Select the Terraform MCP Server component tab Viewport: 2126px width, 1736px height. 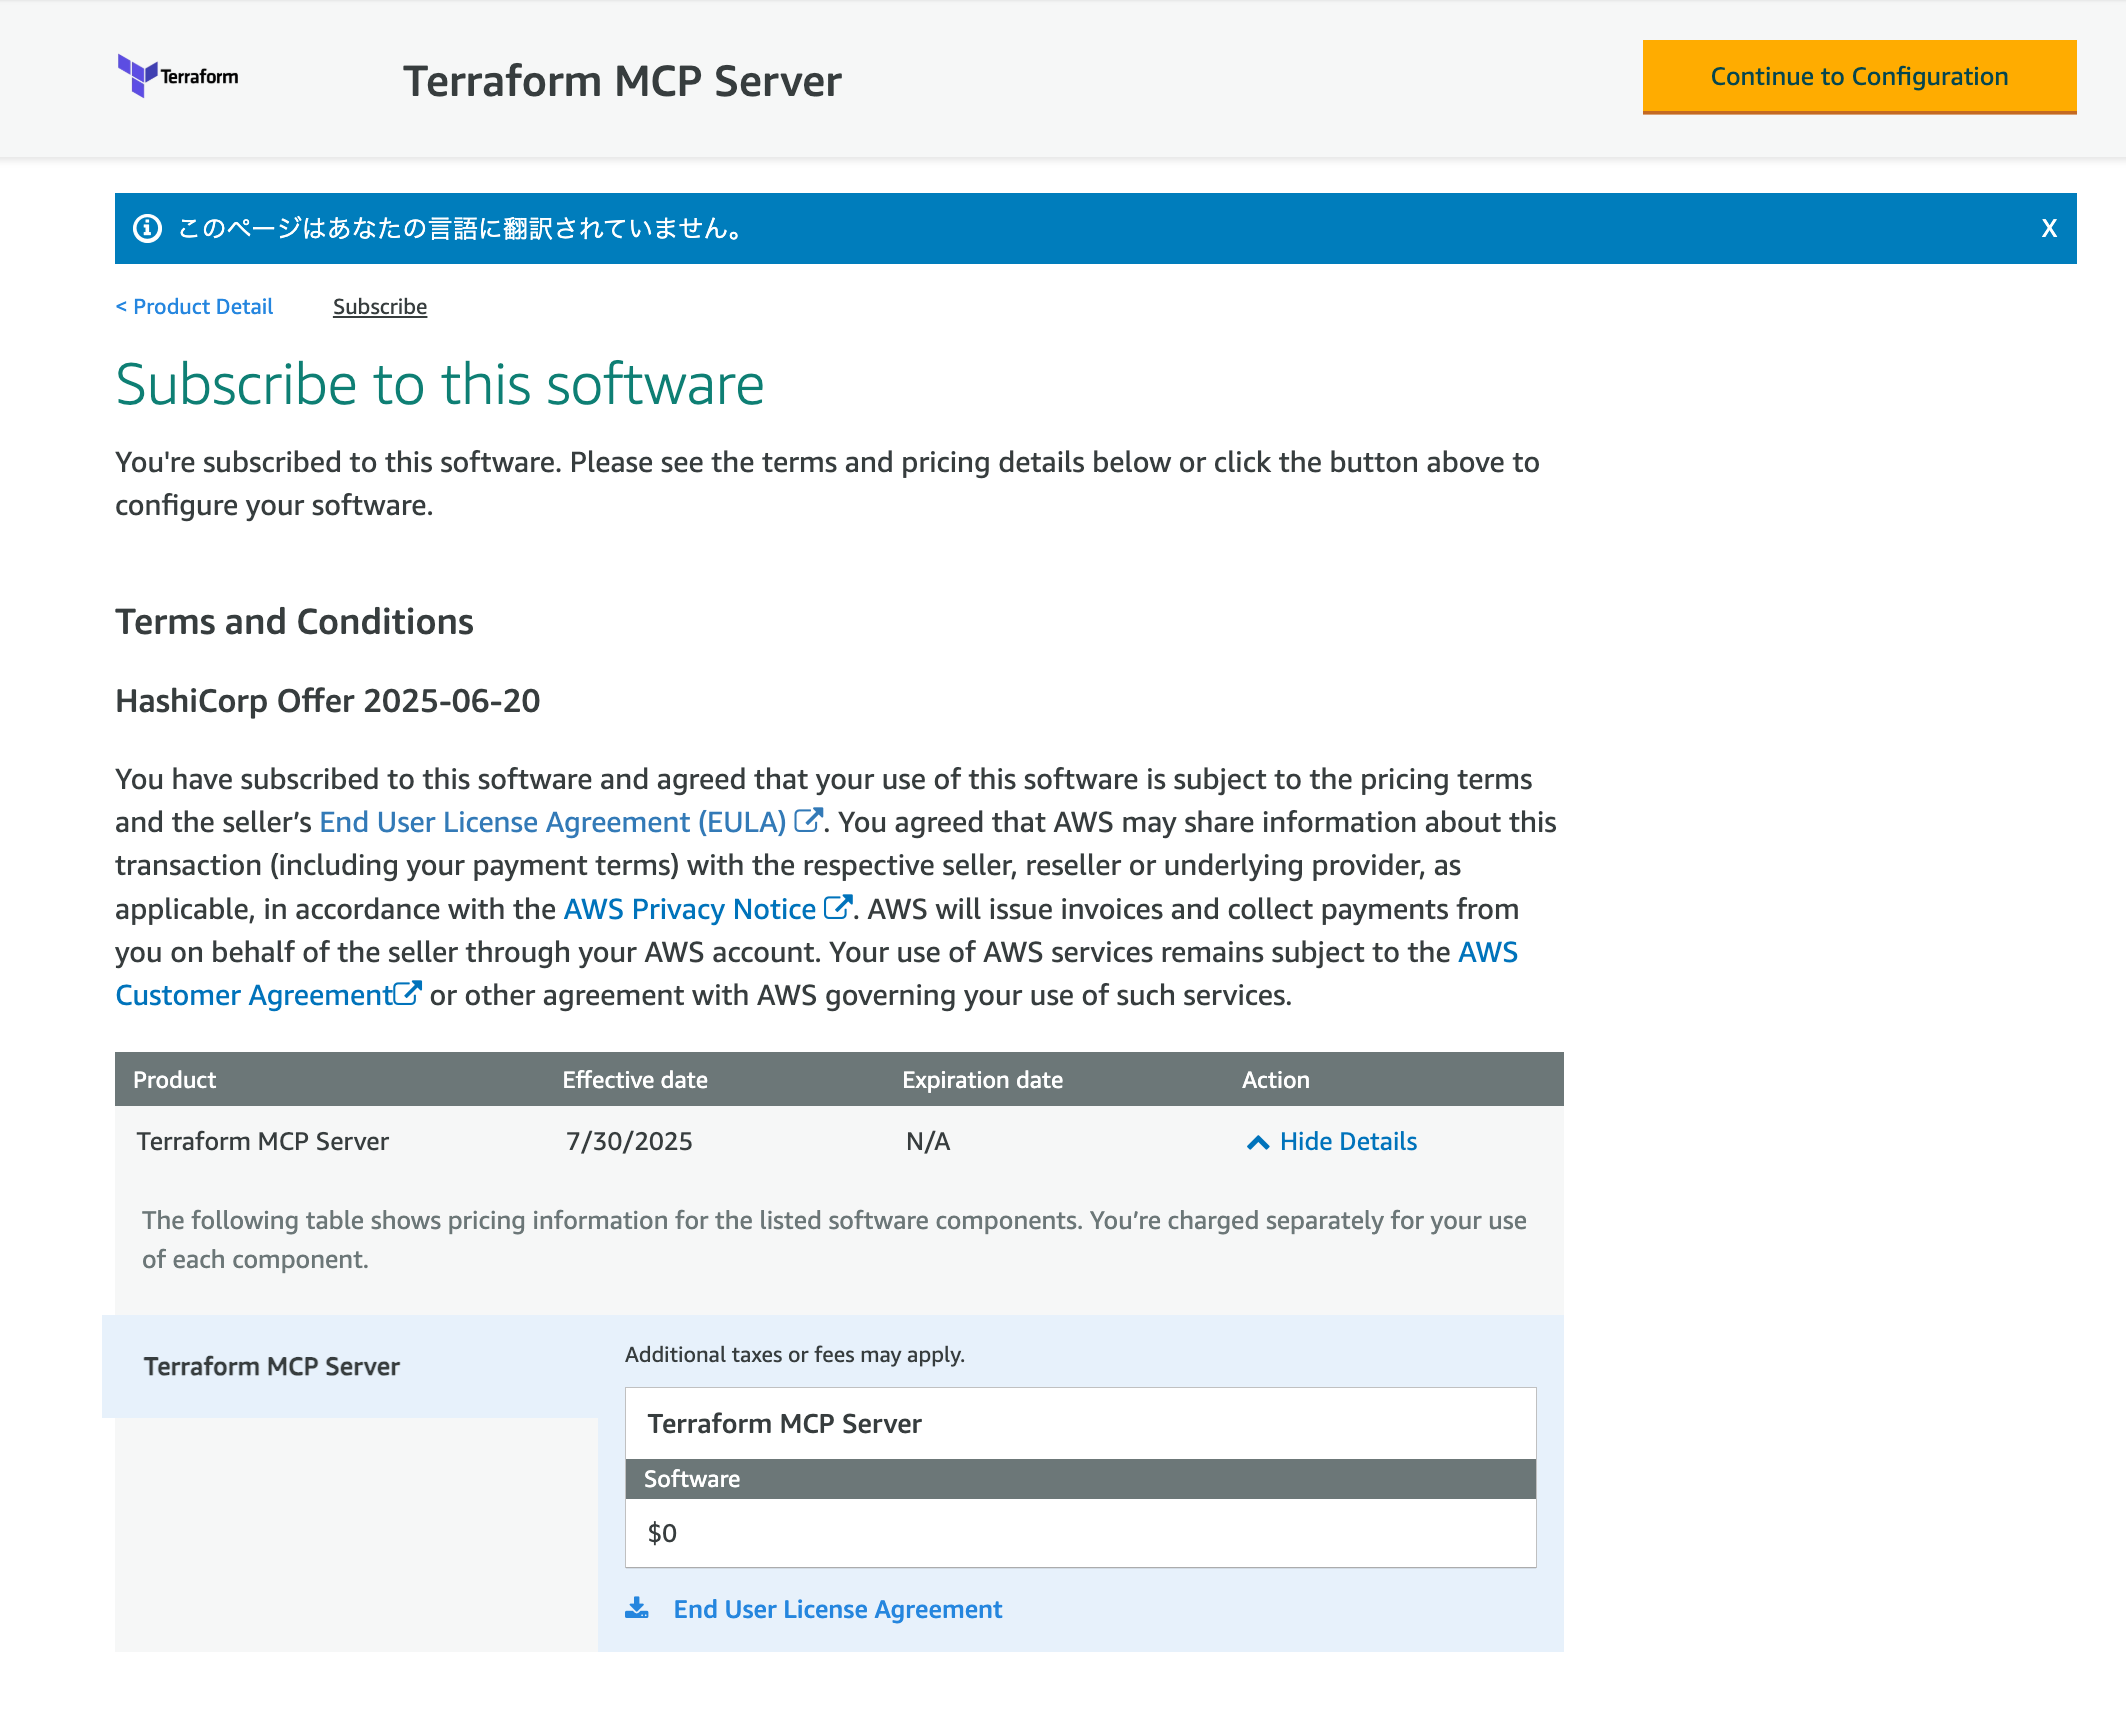tap(350, 1366)
